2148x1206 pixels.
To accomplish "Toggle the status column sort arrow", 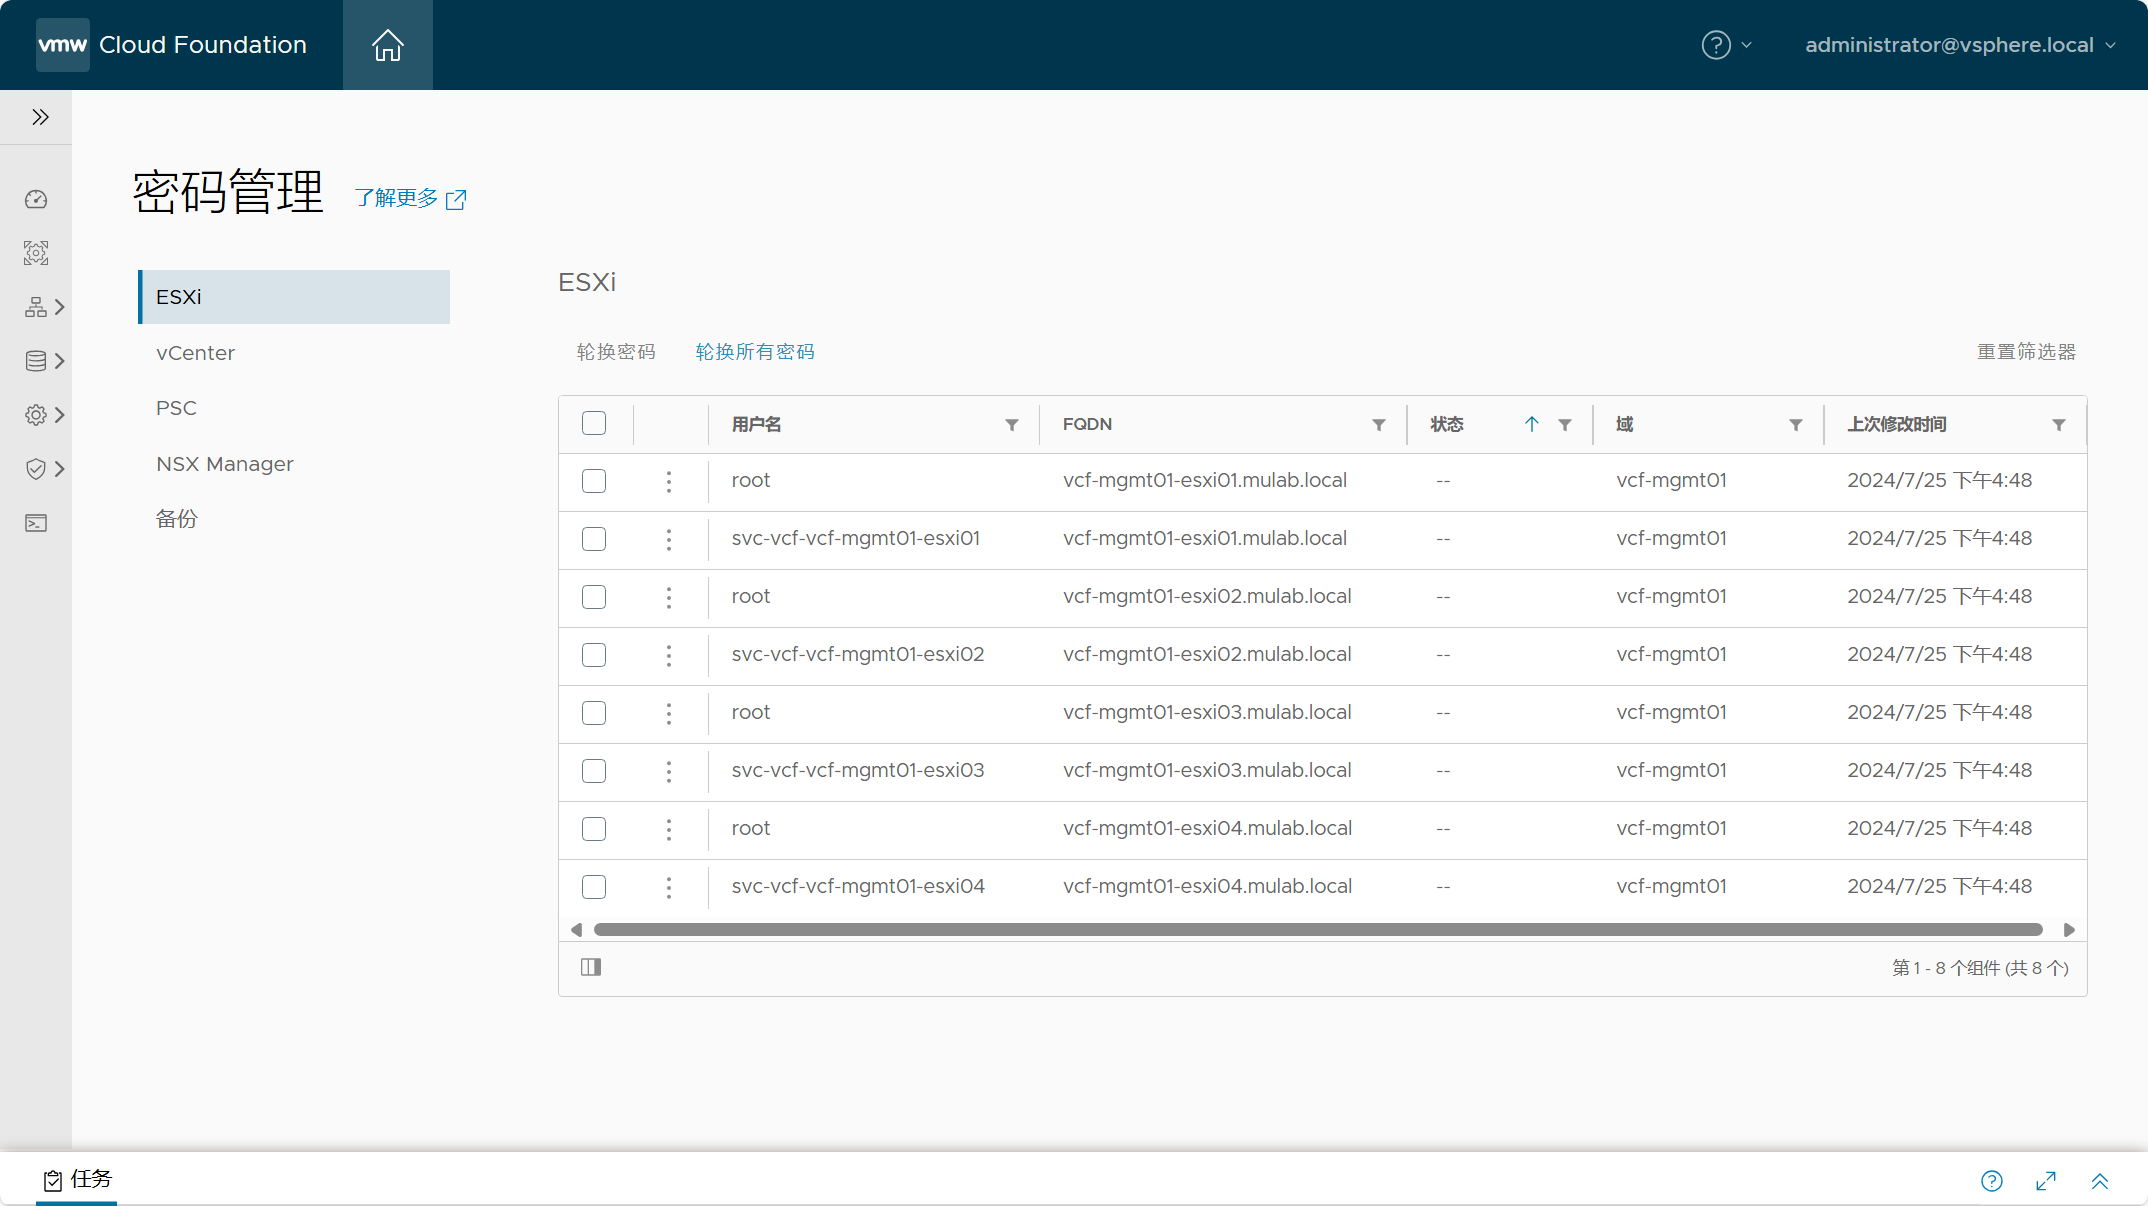I will tap(1531, 424).
